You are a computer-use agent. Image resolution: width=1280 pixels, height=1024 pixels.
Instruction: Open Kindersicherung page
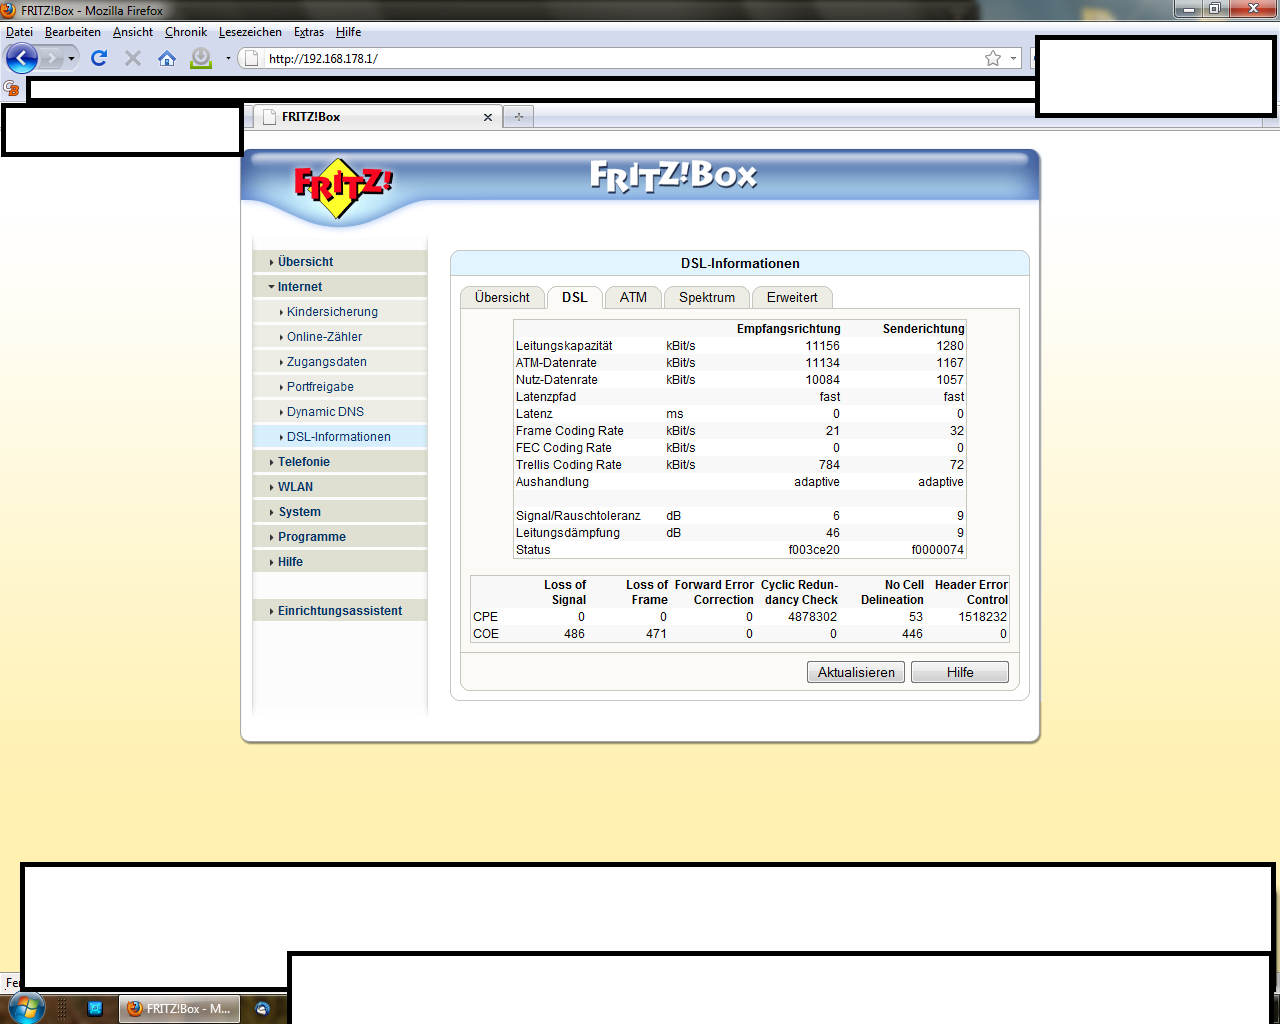point(340,312)
